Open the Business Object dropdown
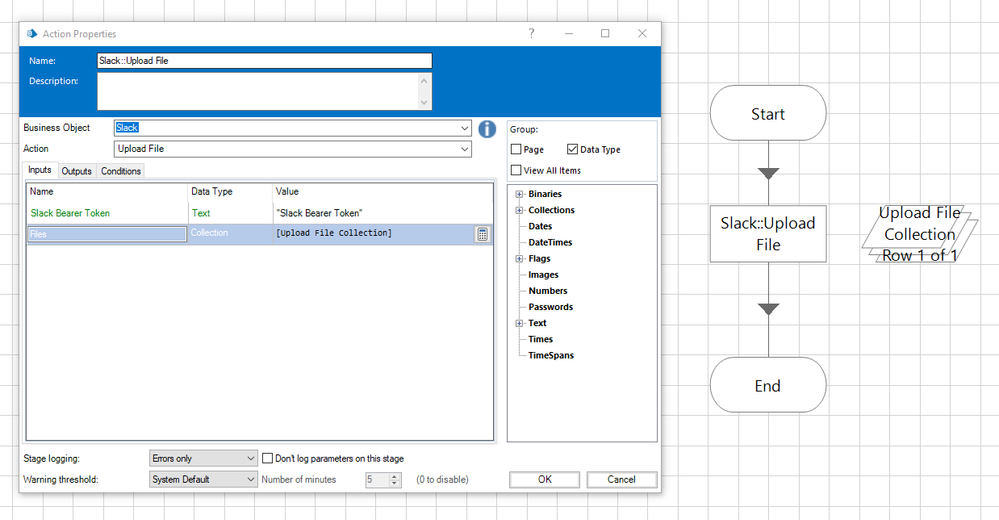The height and width of the screenshot is (520, 999). click(464, 128)
